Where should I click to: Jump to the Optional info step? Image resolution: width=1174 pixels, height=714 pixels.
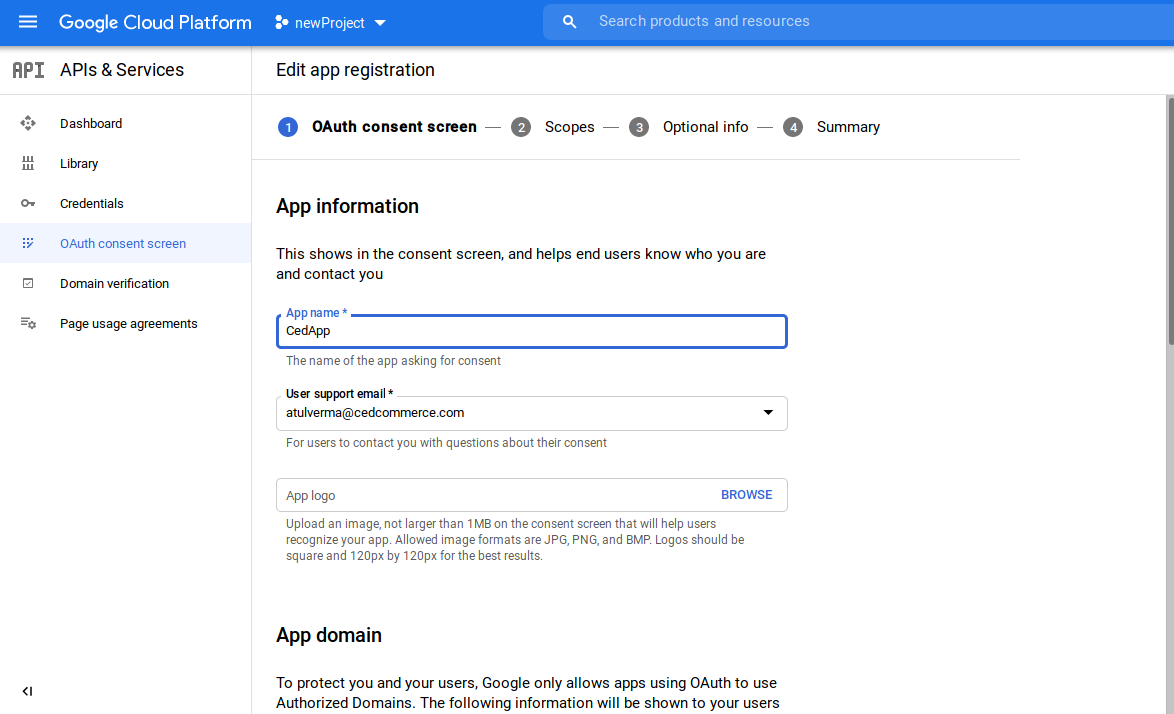pos(705,127)
